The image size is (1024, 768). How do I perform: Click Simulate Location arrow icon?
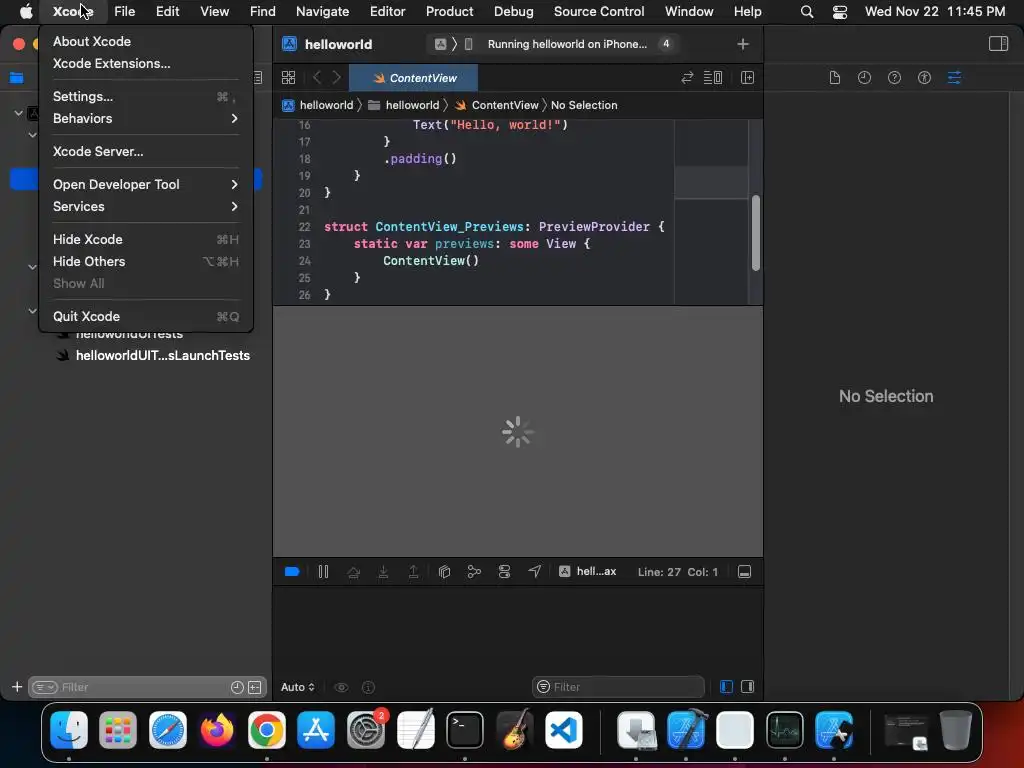point(534,572)
